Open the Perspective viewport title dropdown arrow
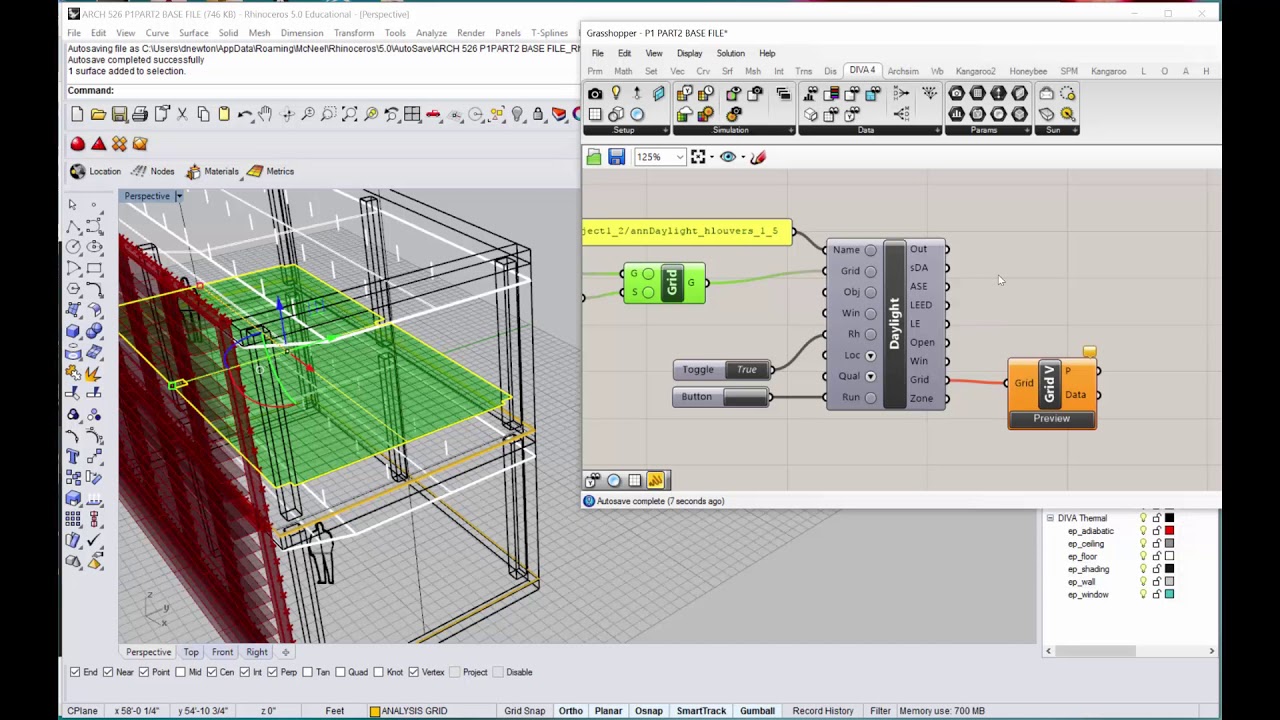 click(179, 196)
